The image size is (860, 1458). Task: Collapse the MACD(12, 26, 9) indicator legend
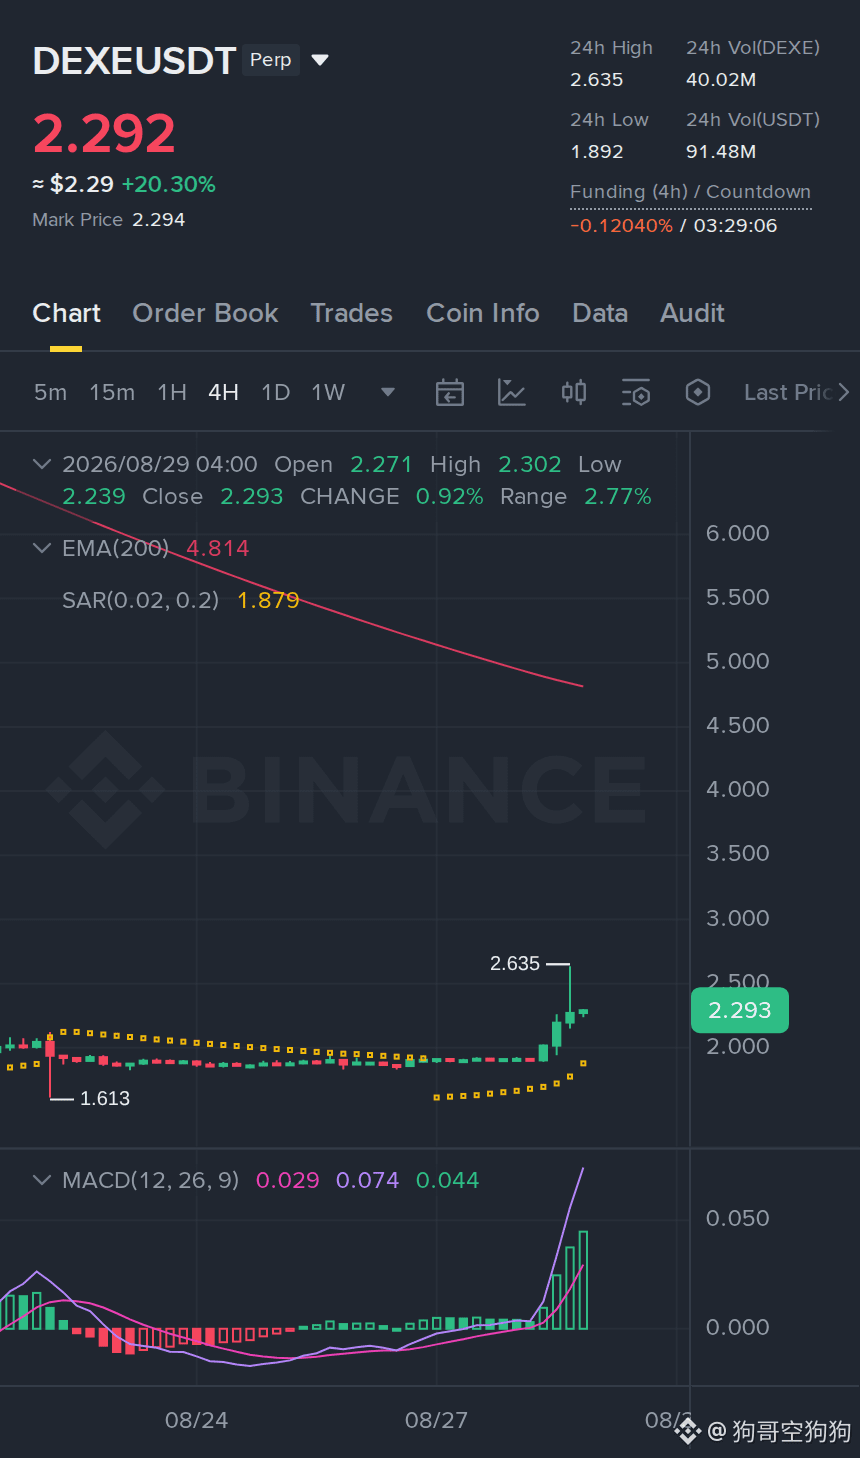(x=42, y=1180)
